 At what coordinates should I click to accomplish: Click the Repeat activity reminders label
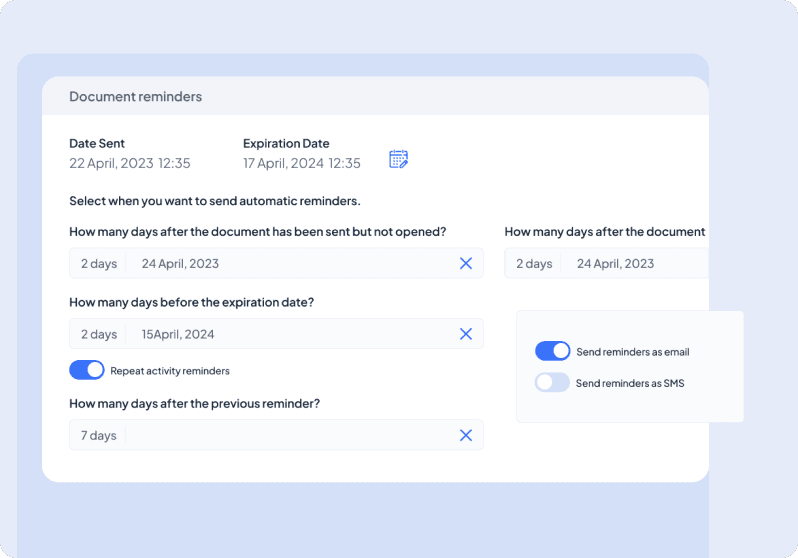click(x=170, y=371)
